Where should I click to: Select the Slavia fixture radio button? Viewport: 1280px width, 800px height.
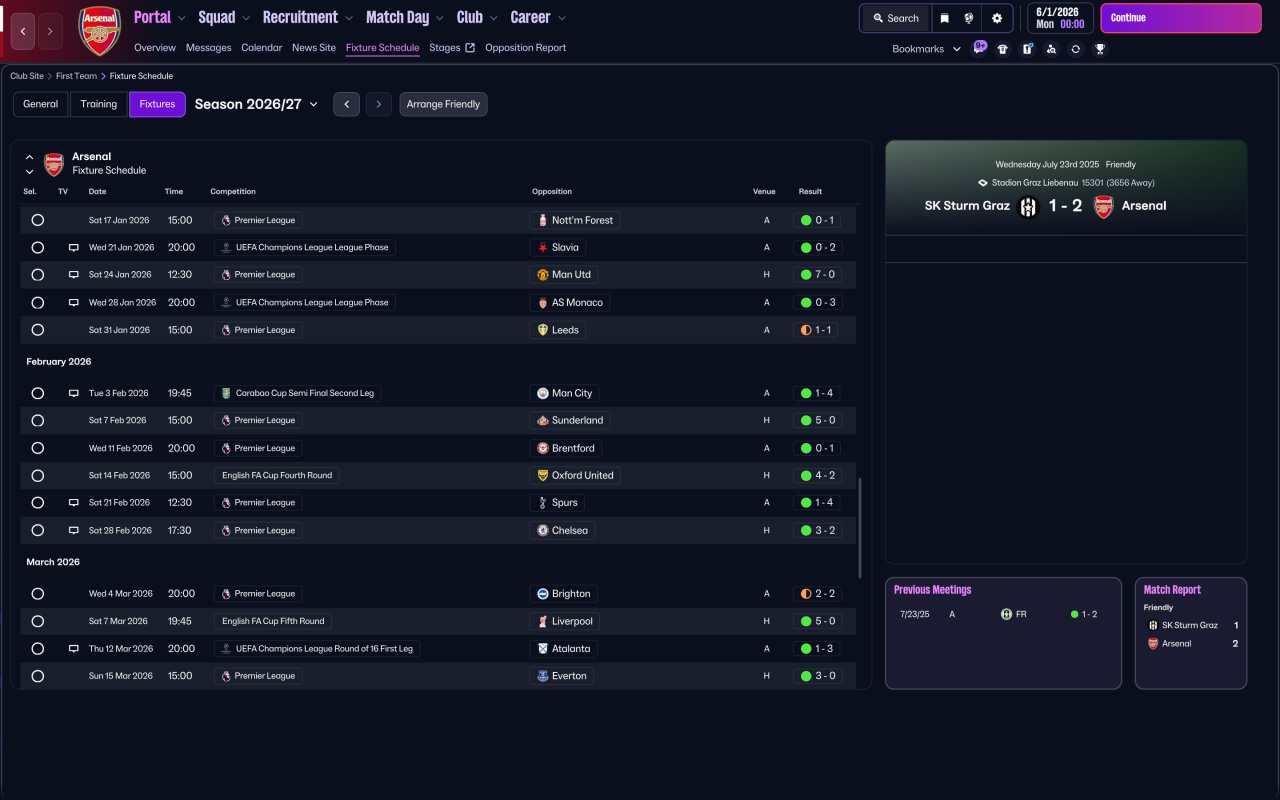click(x=37, y=247)
